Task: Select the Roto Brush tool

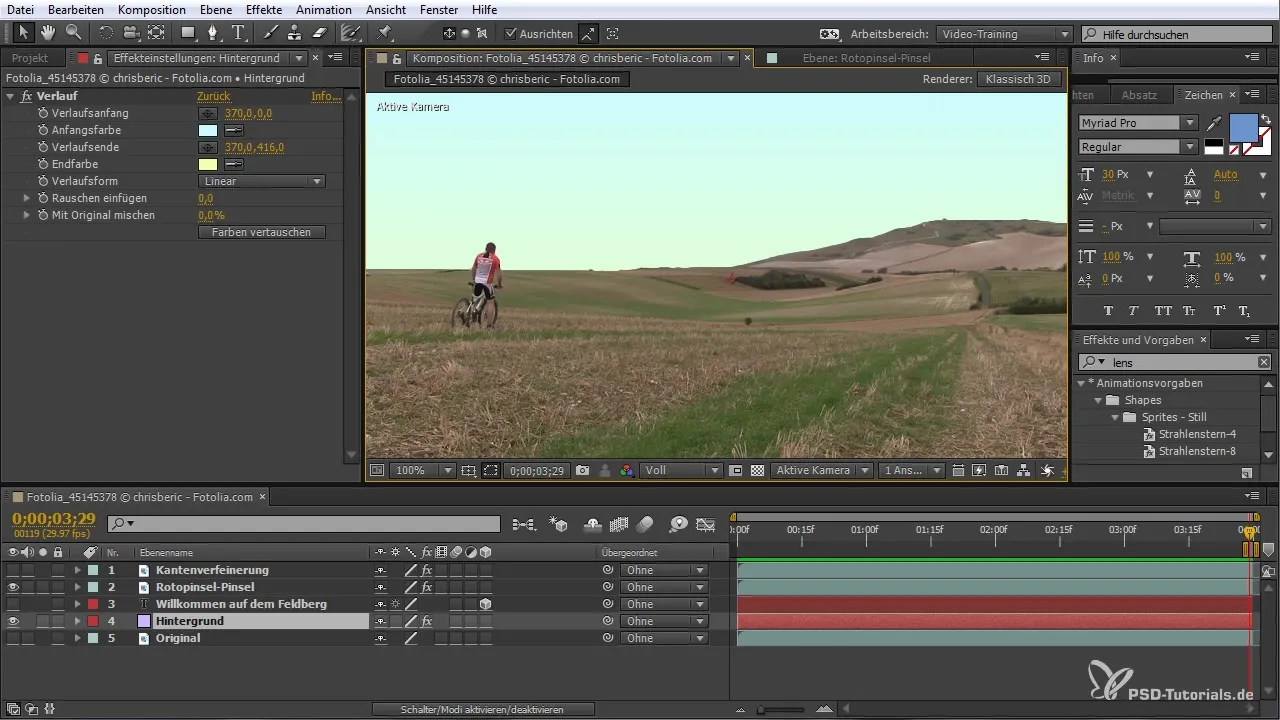Action: [x=351, y=33]
